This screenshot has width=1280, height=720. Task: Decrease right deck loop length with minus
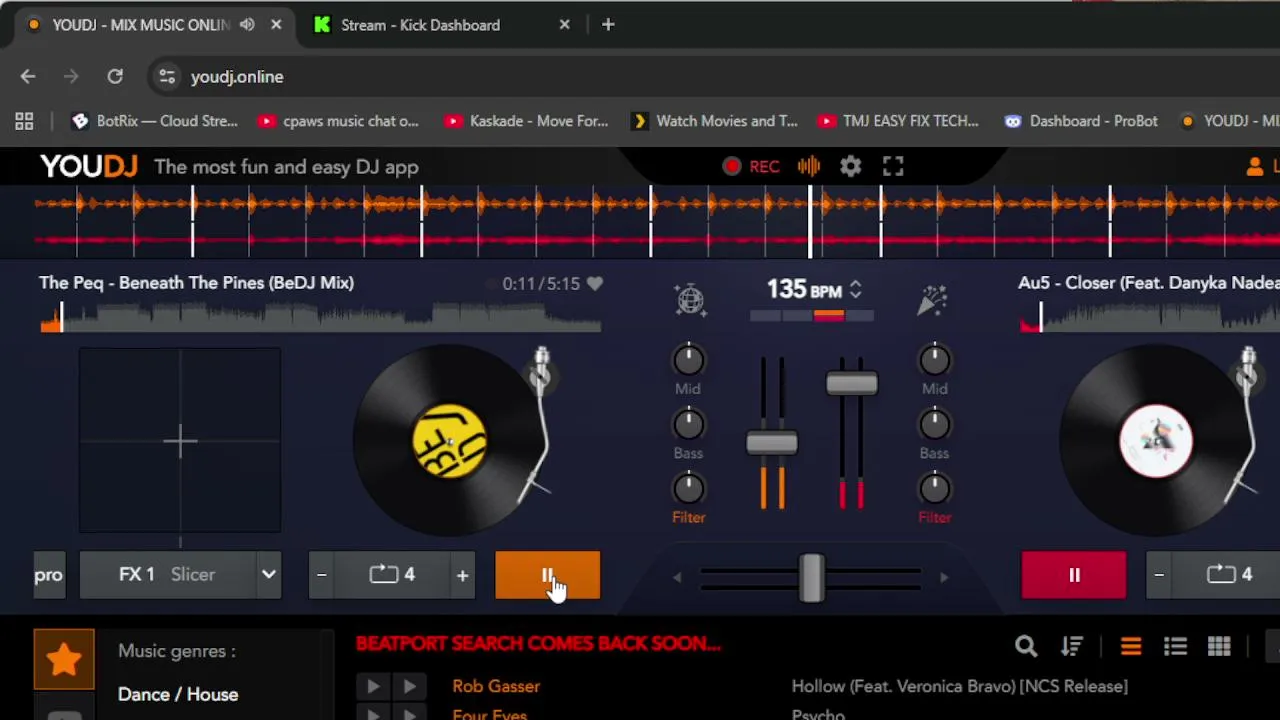tap(1159, 575)
